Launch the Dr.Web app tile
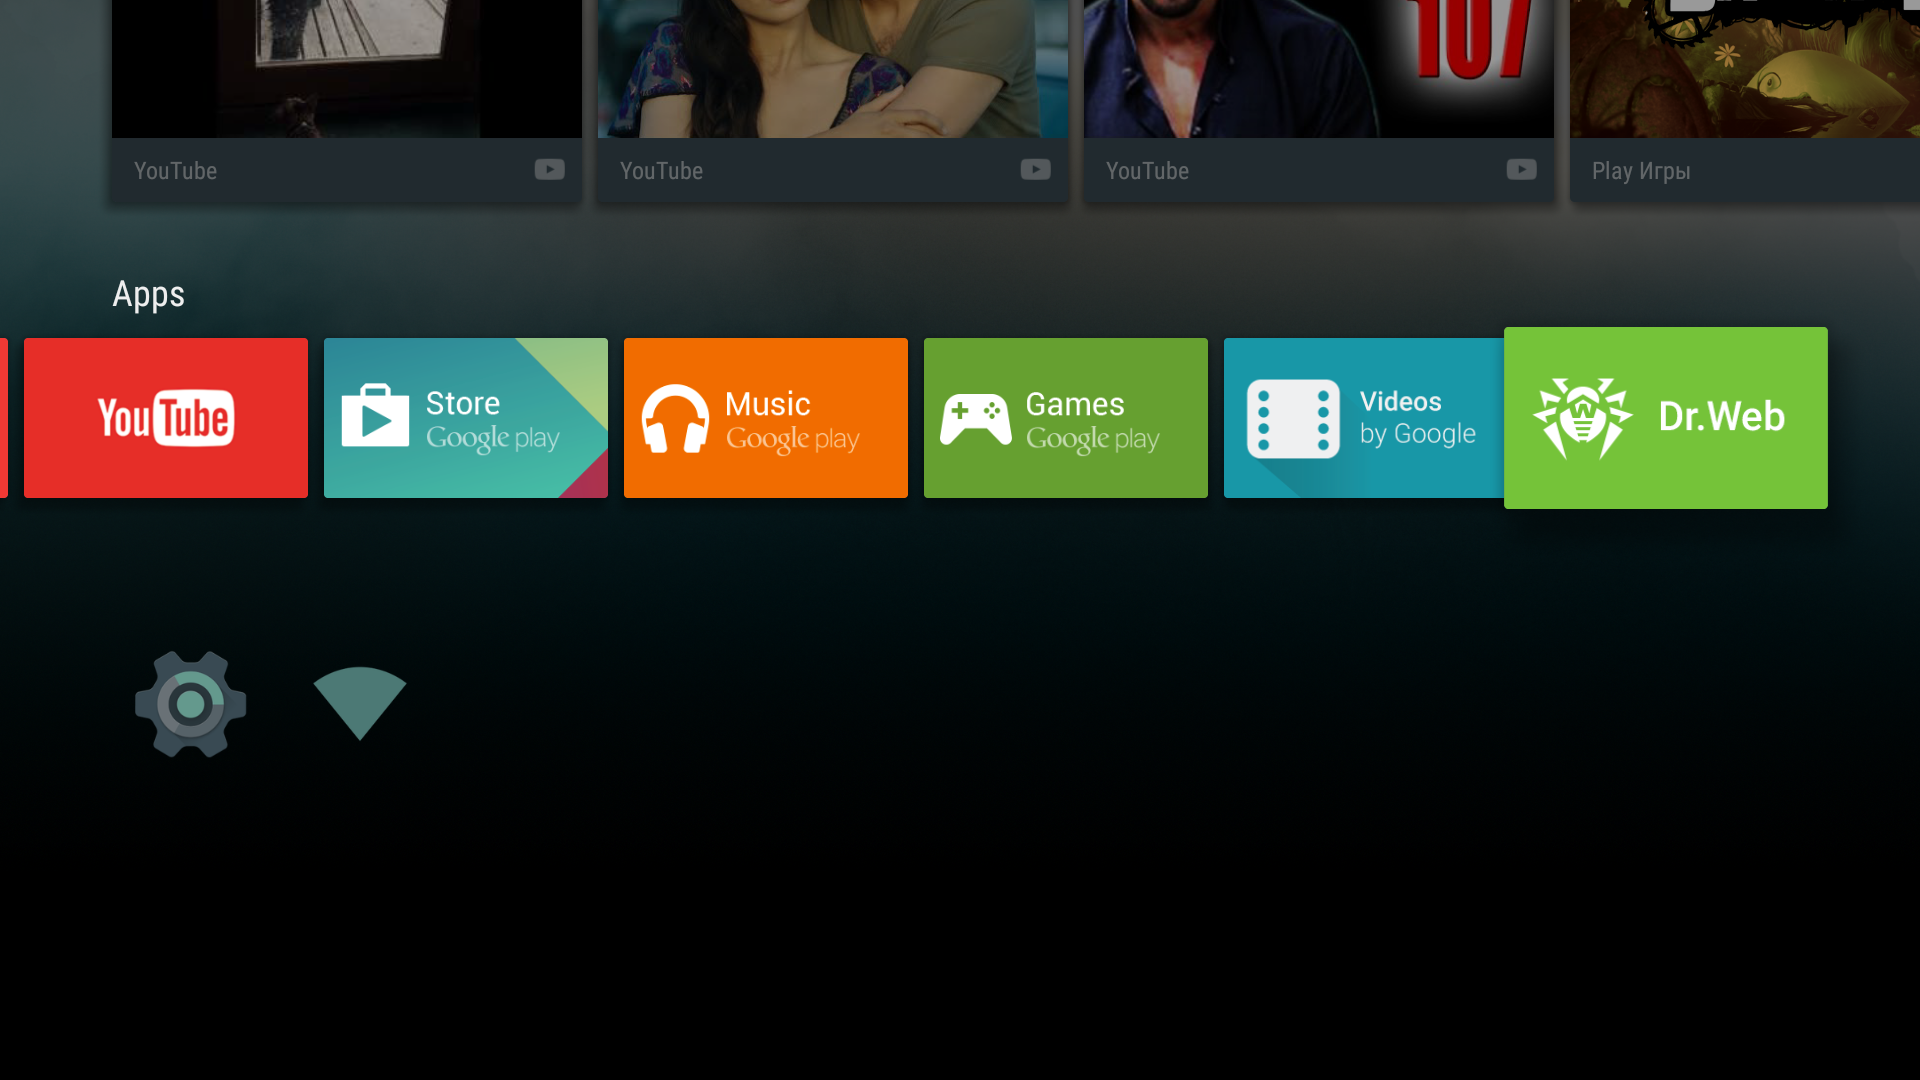Screen dimensions: 1920x1080 click(1666, 418)
